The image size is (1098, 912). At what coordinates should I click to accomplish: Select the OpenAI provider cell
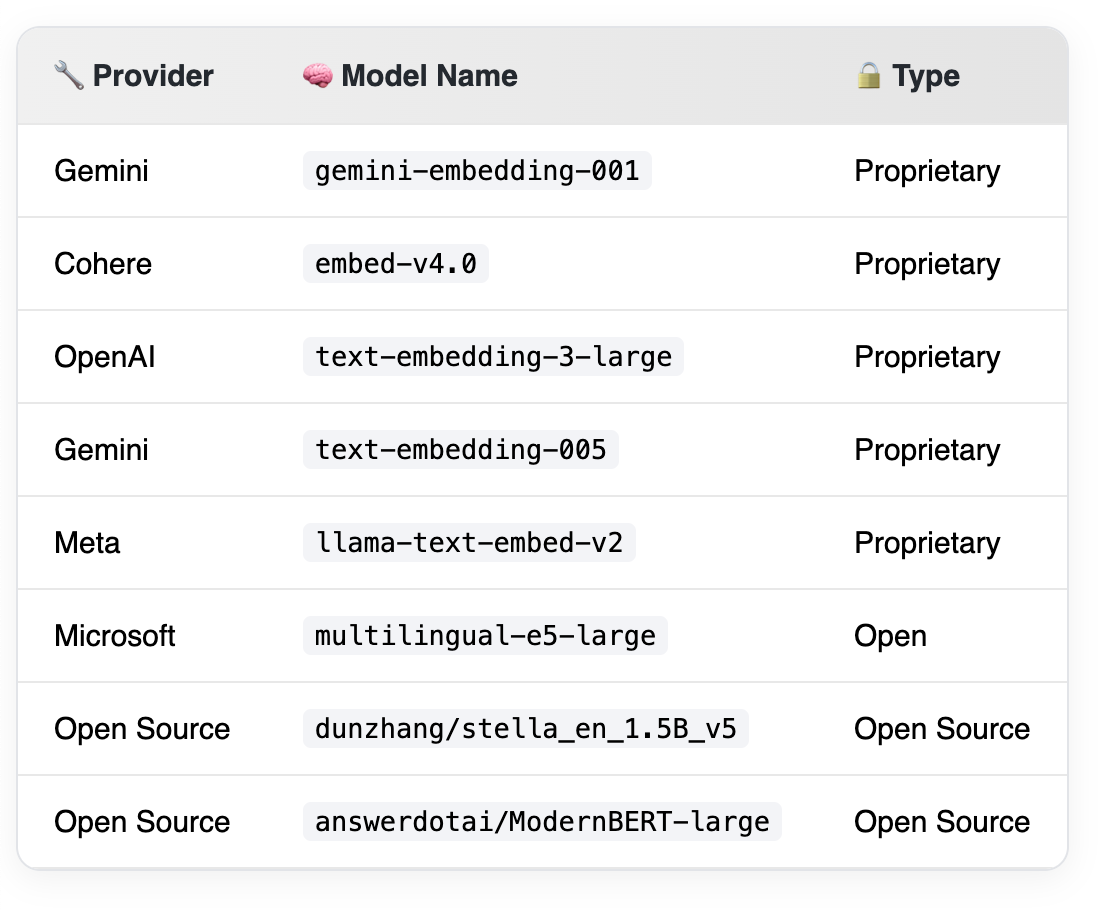[x=105, y=357]
